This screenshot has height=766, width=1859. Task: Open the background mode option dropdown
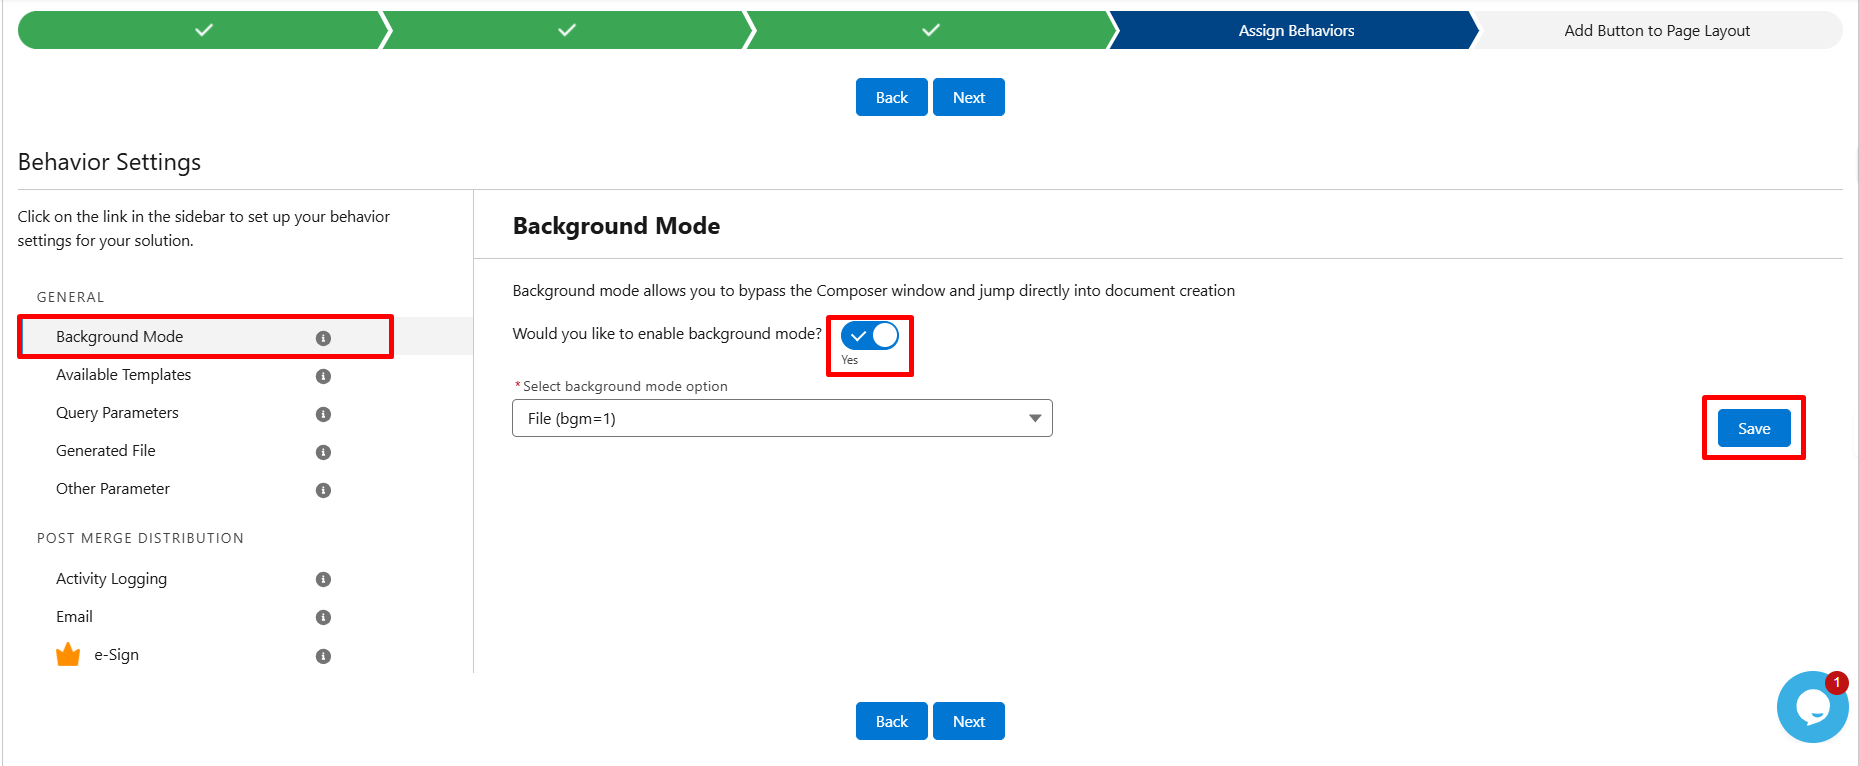pyautogui.click(x=781, y=418)
